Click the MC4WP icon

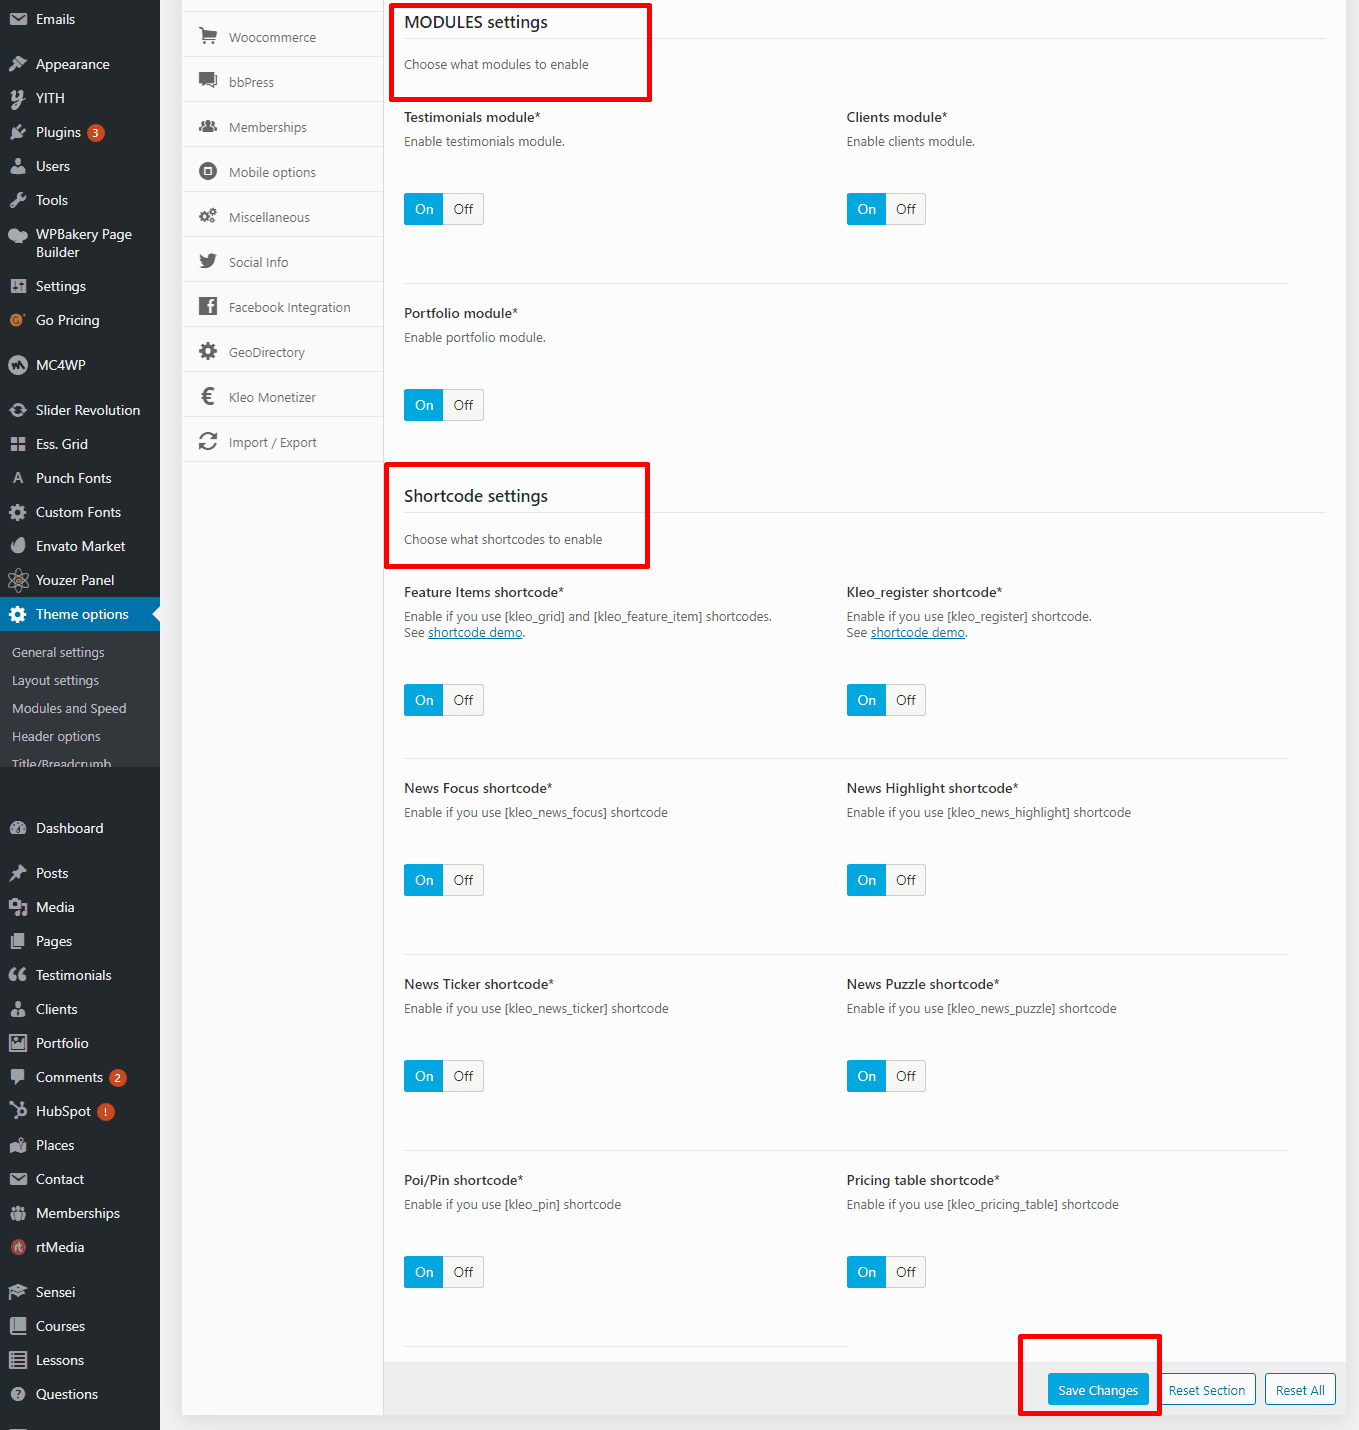pyautogui.click(x=18, y=365)
